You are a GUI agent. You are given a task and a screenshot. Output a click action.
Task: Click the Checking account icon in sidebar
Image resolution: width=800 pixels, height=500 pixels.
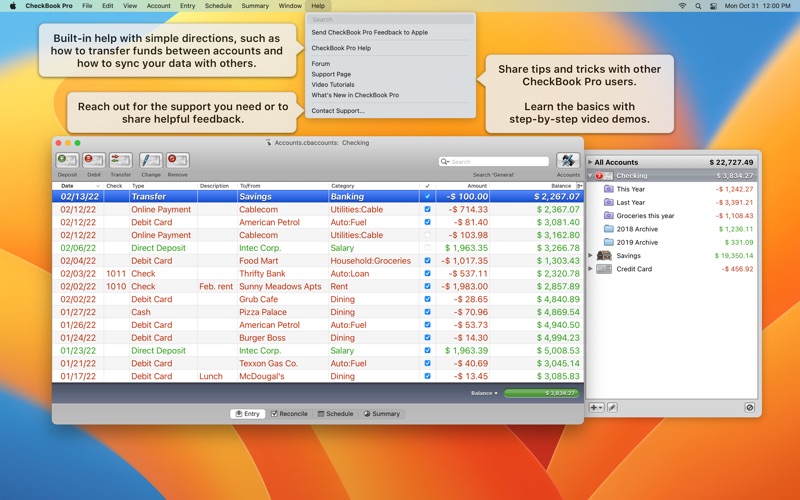(x=605, y=176)
